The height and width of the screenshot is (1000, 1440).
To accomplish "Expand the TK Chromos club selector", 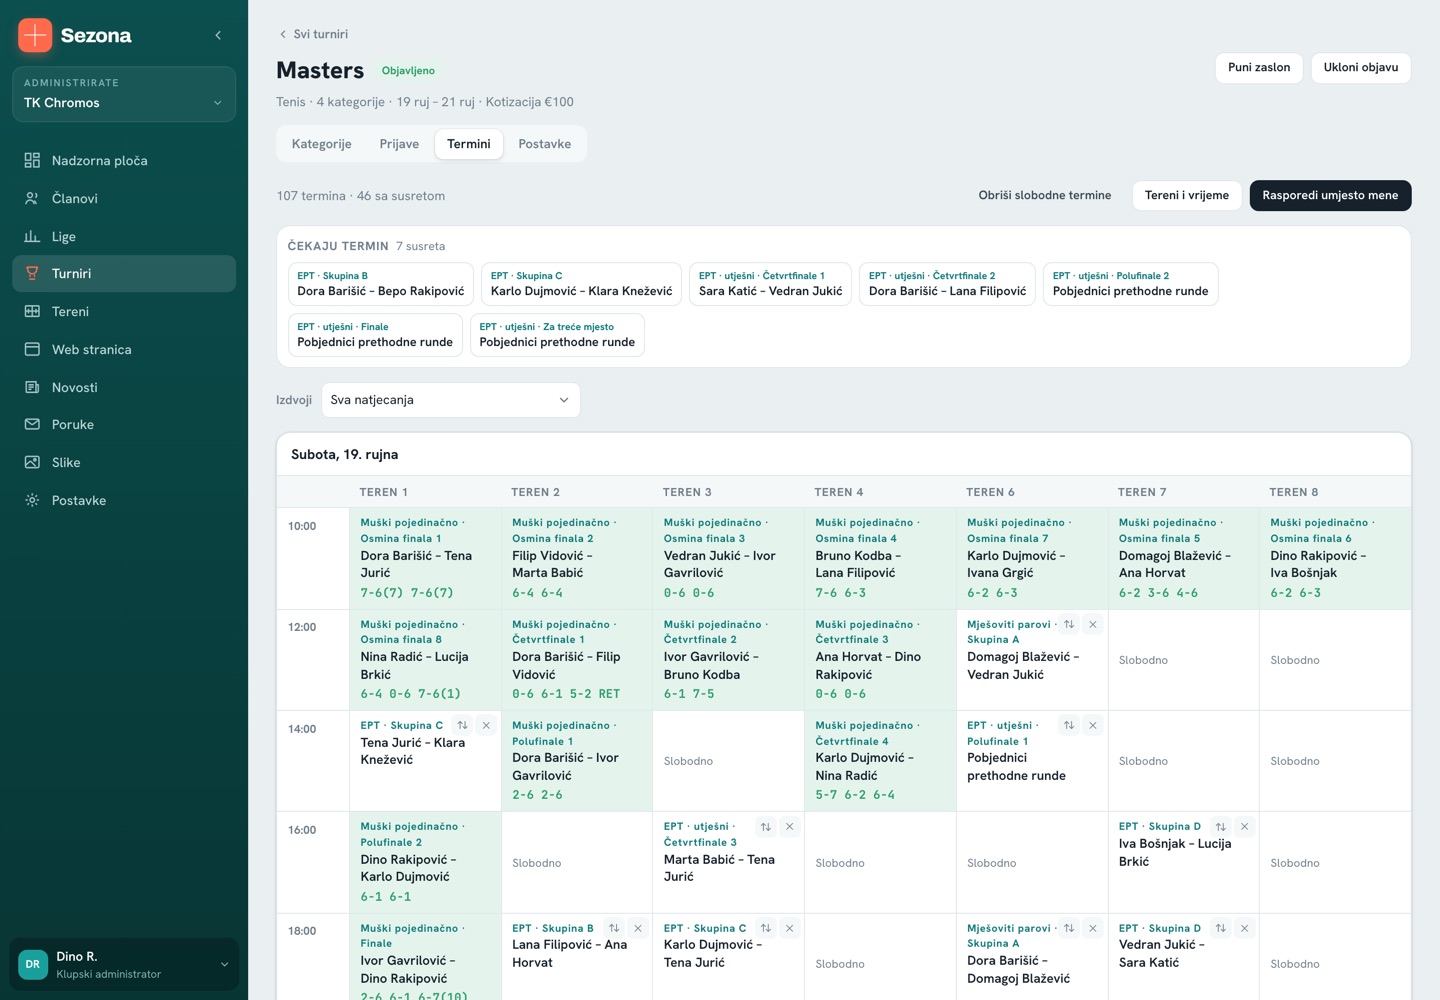I will (124, 94).
